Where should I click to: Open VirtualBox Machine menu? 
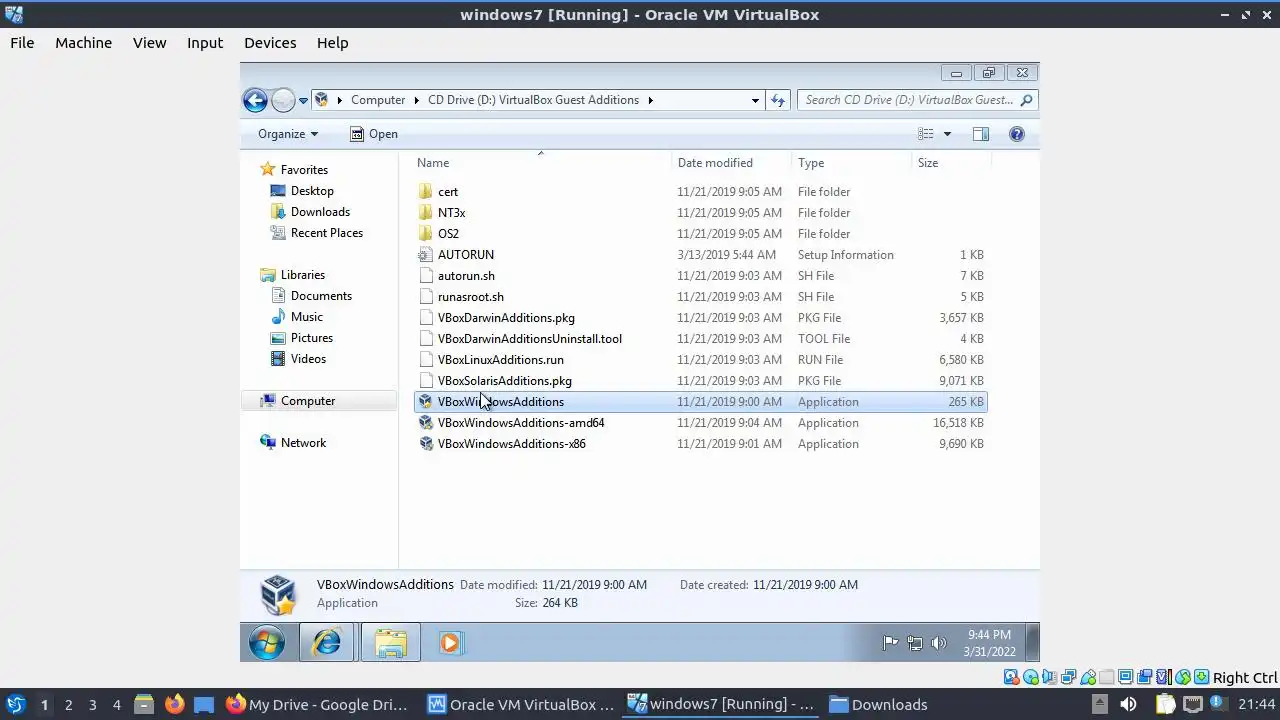[83, 43]
